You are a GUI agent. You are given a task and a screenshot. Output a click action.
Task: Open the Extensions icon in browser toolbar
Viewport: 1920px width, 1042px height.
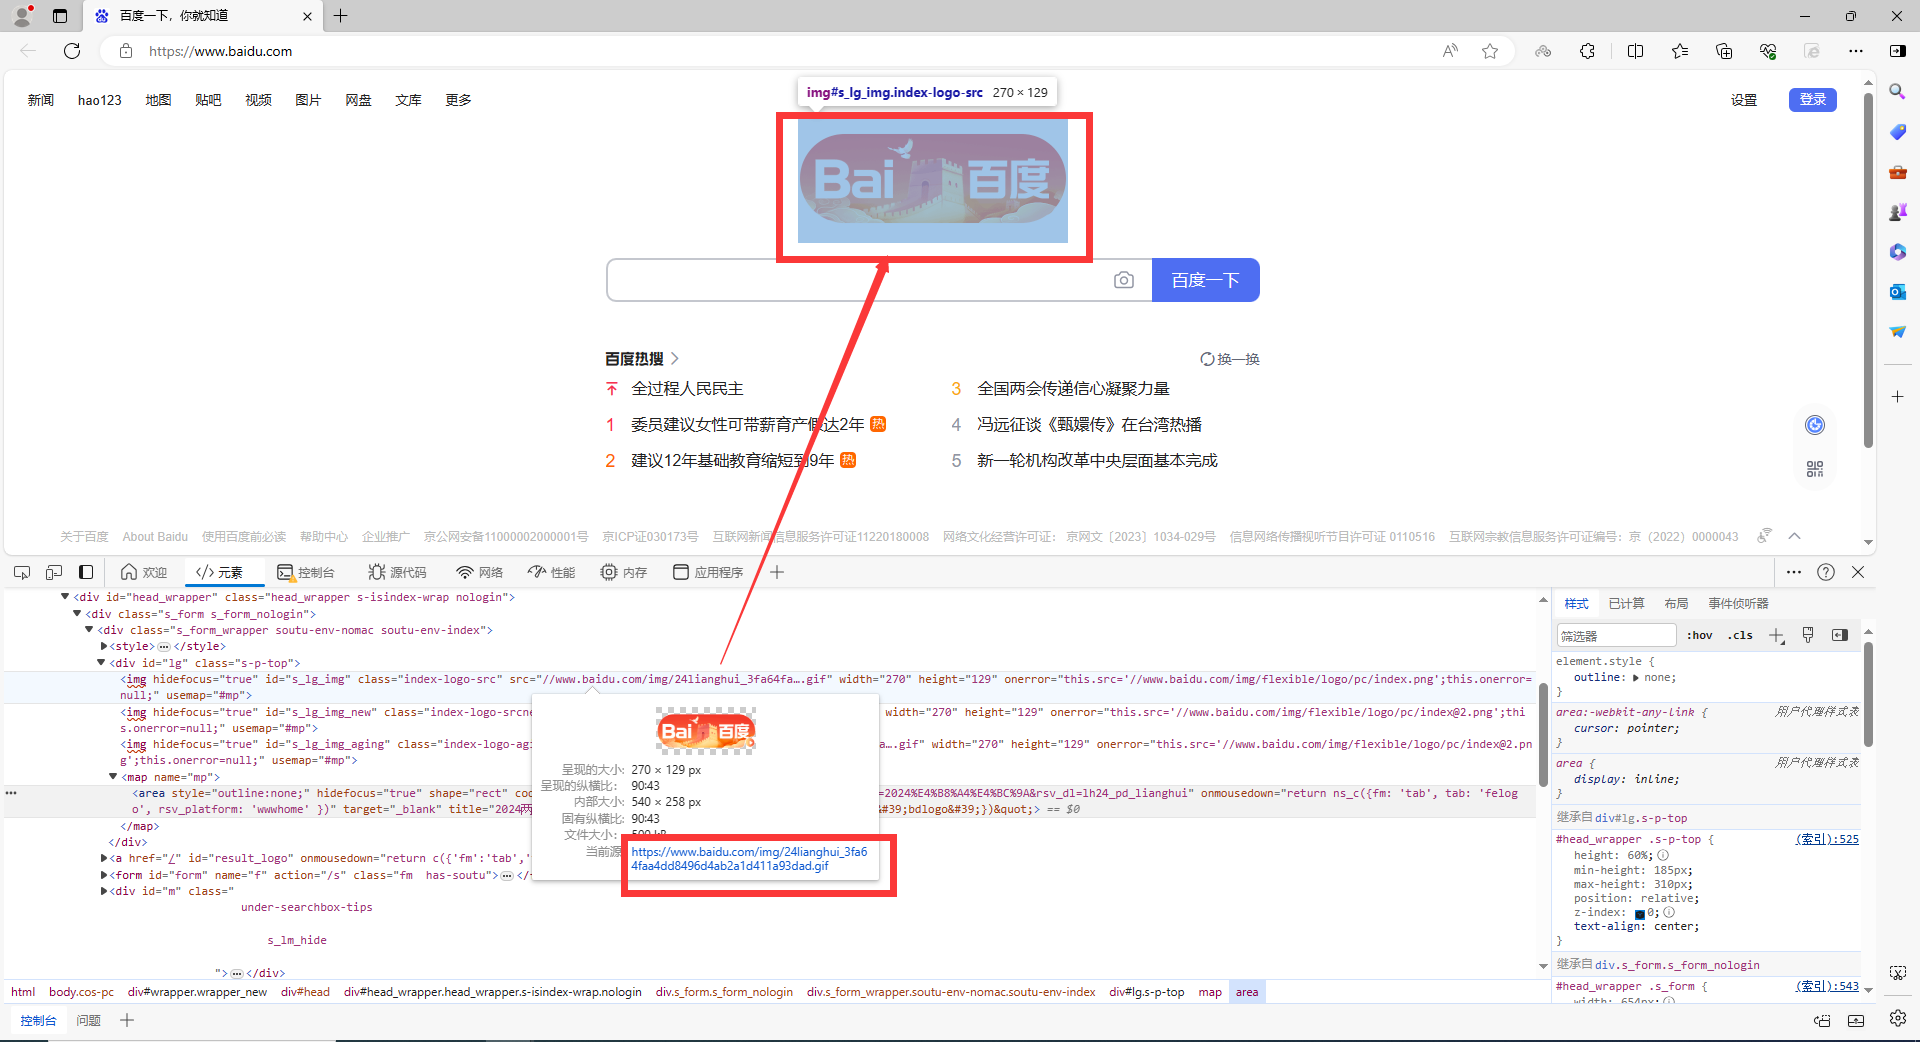tap(1586, 51)
